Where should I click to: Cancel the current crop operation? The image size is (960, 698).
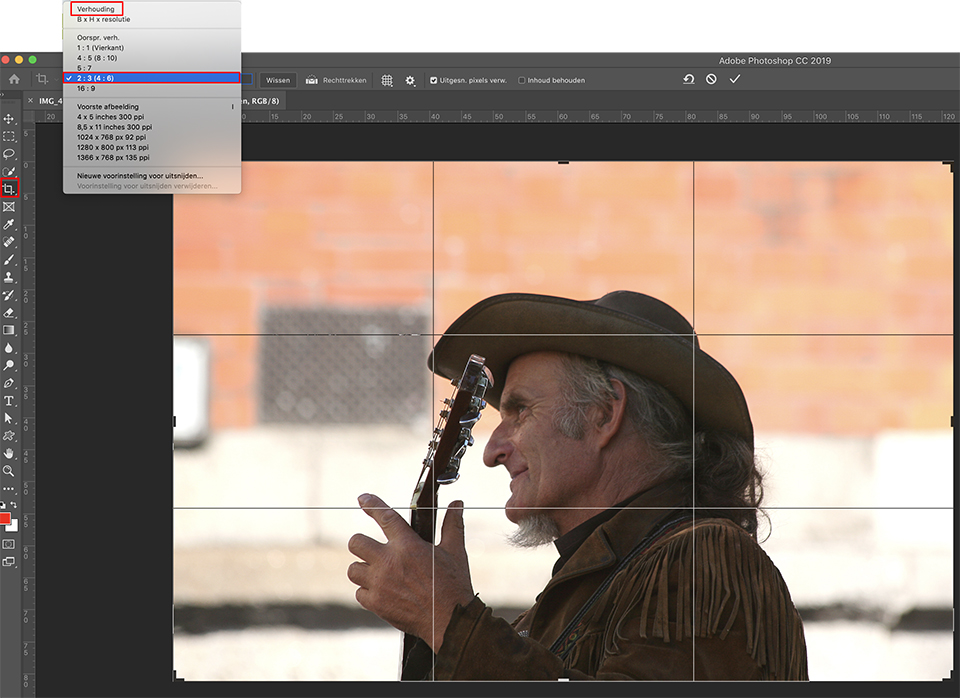711,79
